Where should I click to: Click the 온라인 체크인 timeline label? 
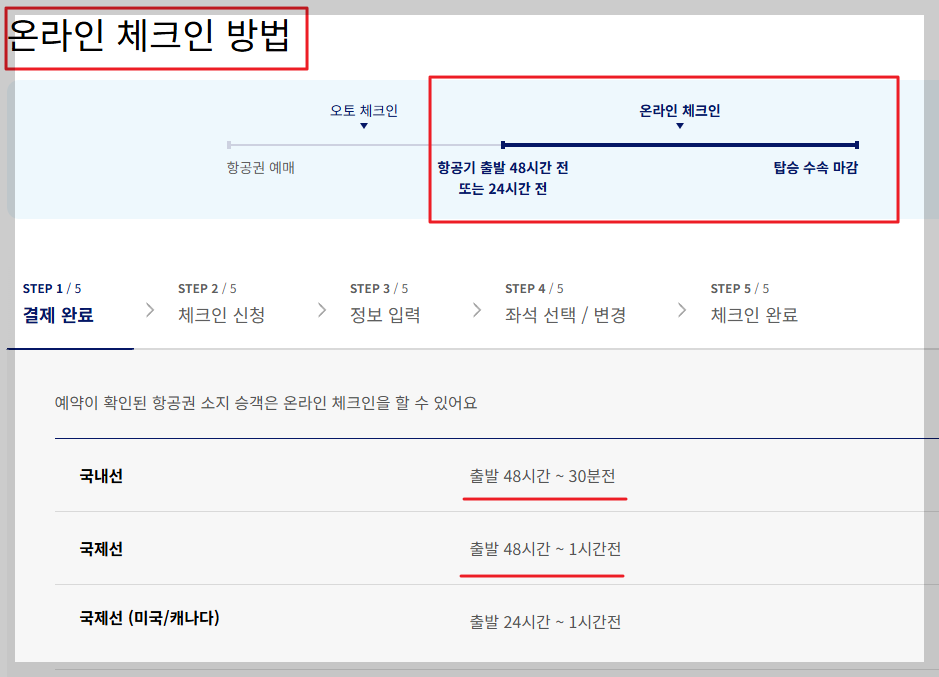(x=680, y=110)
